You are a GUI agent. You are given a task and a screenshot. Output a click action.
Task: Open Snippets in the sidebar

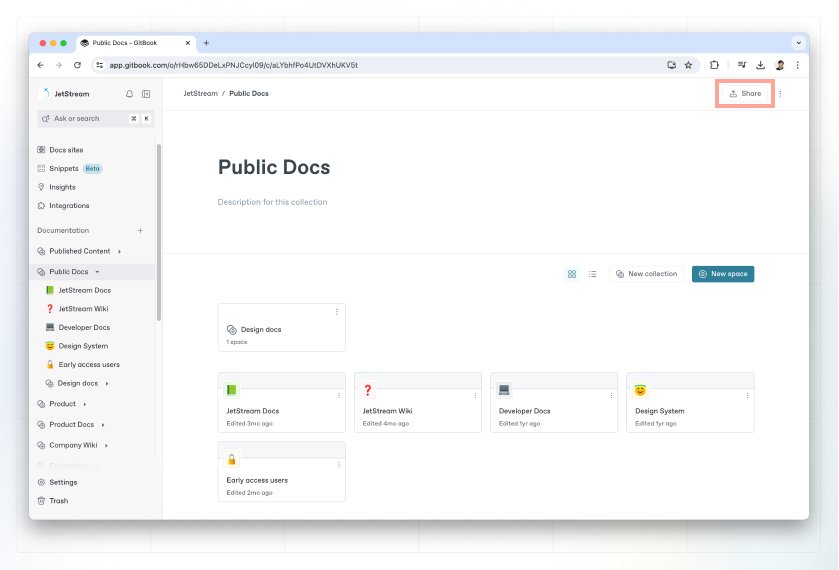pyautogui.click(x=64, y=169)
